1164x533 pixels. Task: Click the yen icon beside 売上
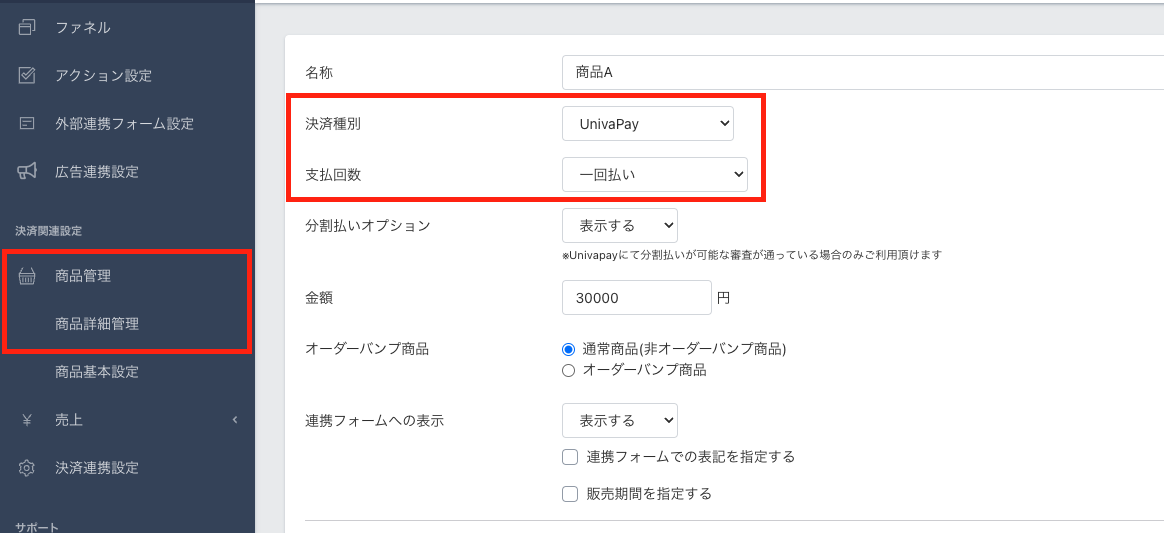coord(27,420)
